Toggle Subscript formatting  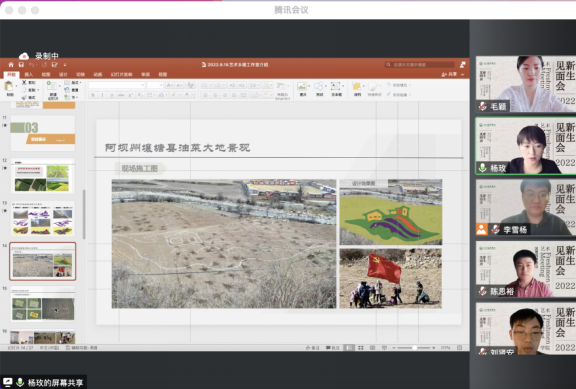tap(140, 95)
